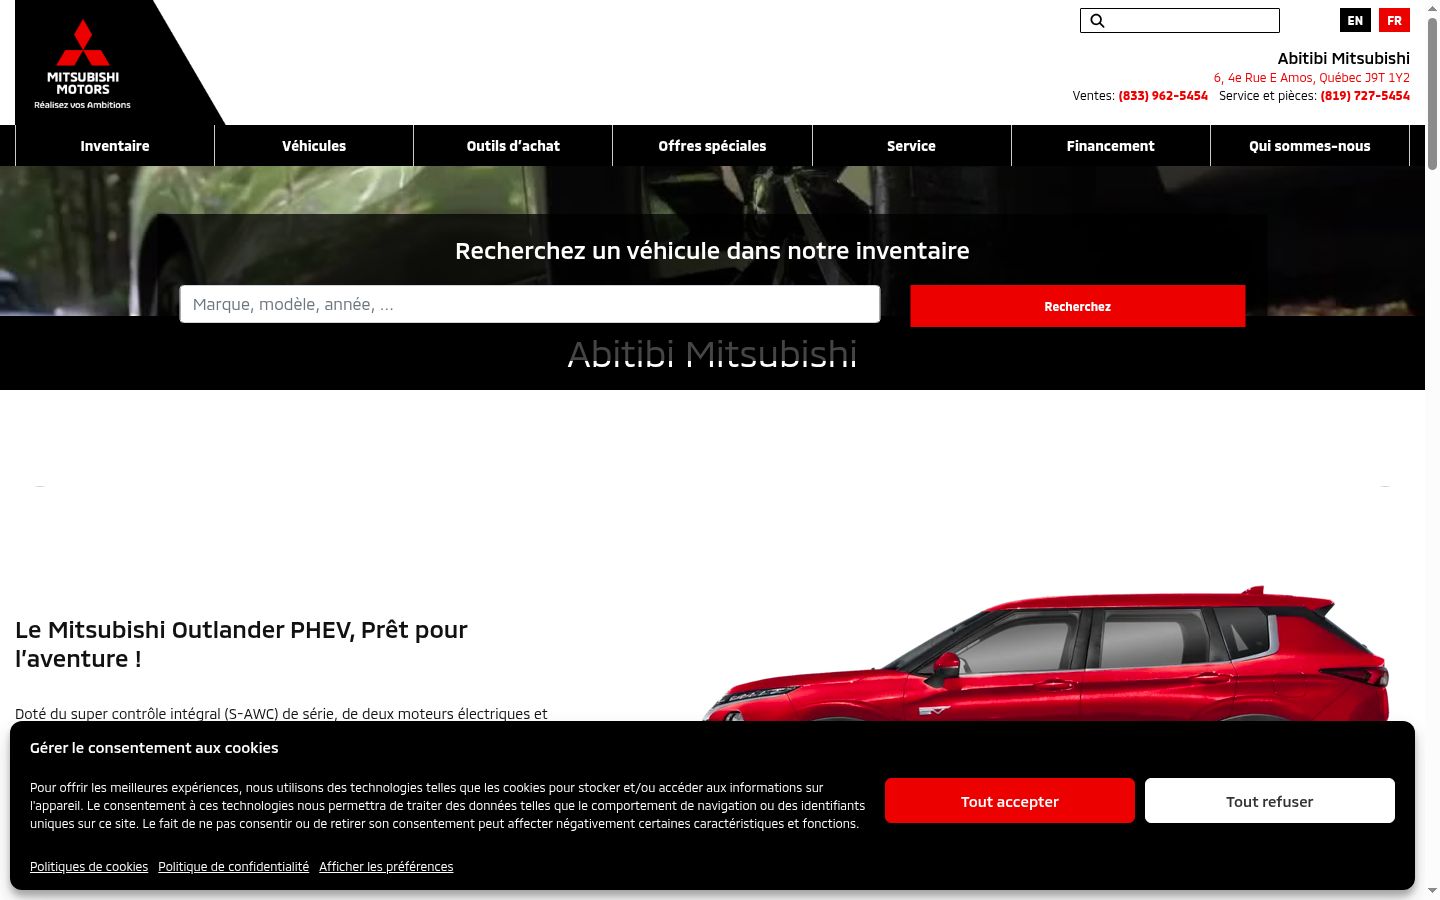Open the Service menu
The image size is (1440, 900).
(911, 146)
